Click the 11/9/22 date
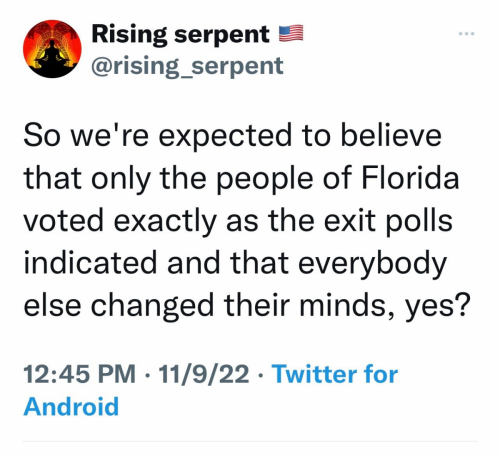The image size is (500, 457). point(204,374)
